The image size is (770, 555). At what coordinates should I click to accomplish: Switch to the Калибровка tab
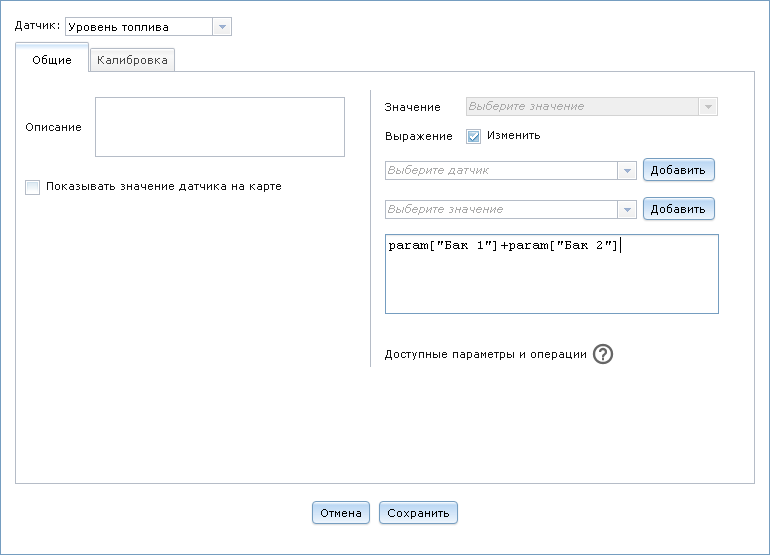coord(133,61)
